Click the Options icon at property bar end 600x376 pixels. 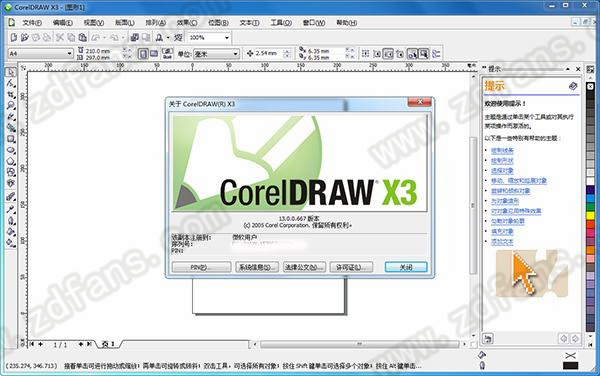436,54
